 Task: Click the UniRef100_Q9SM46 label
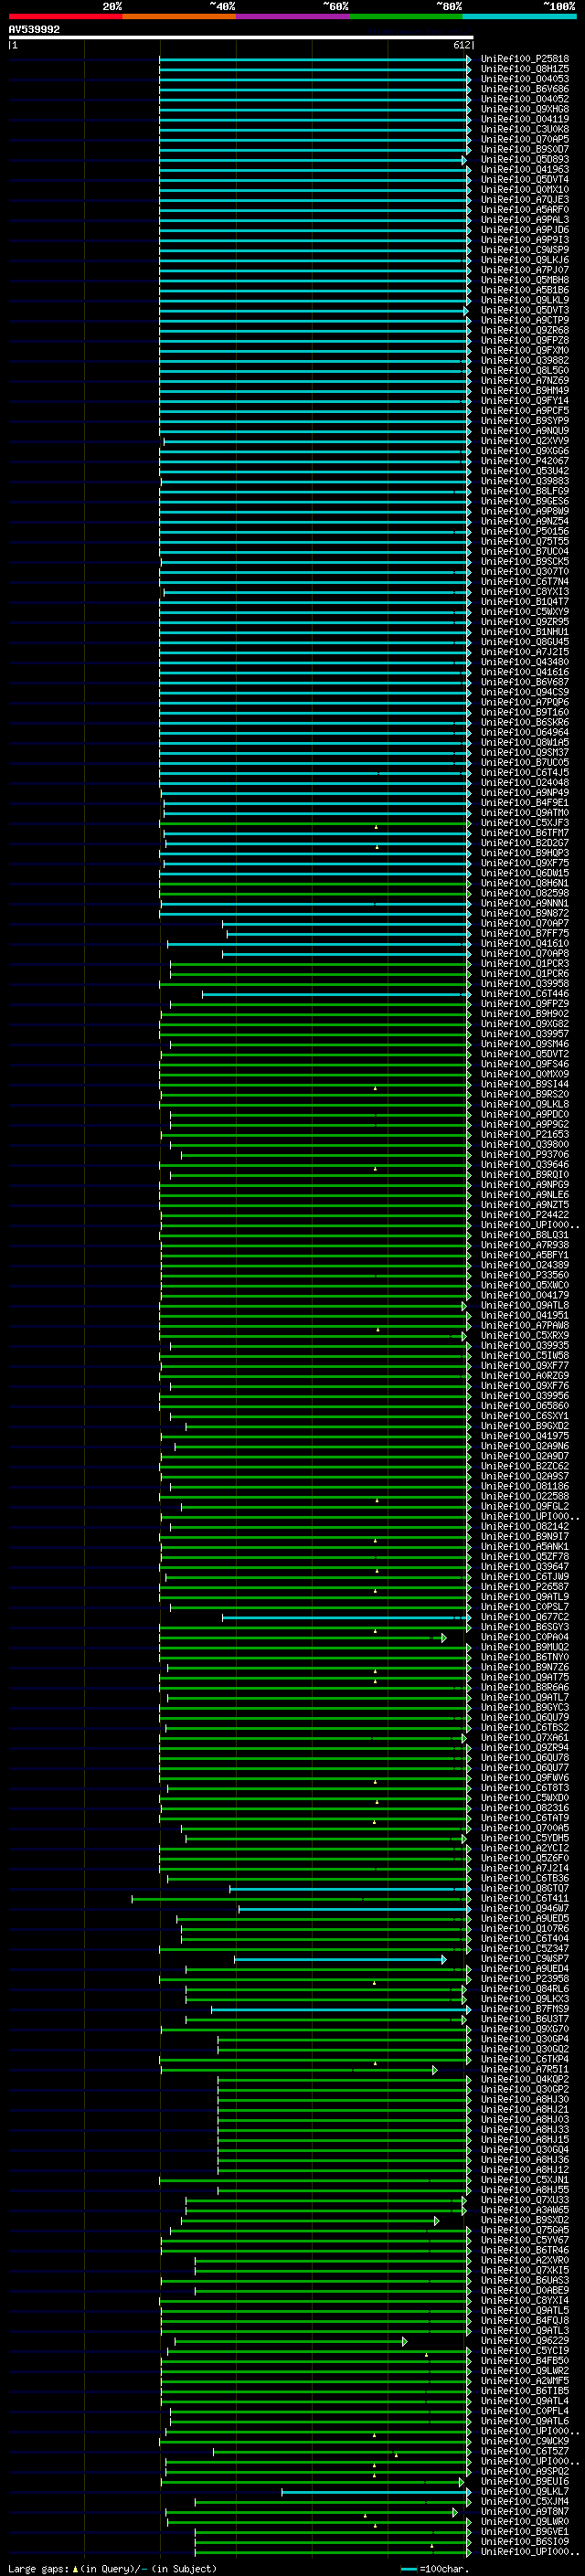pos(524,1045)
